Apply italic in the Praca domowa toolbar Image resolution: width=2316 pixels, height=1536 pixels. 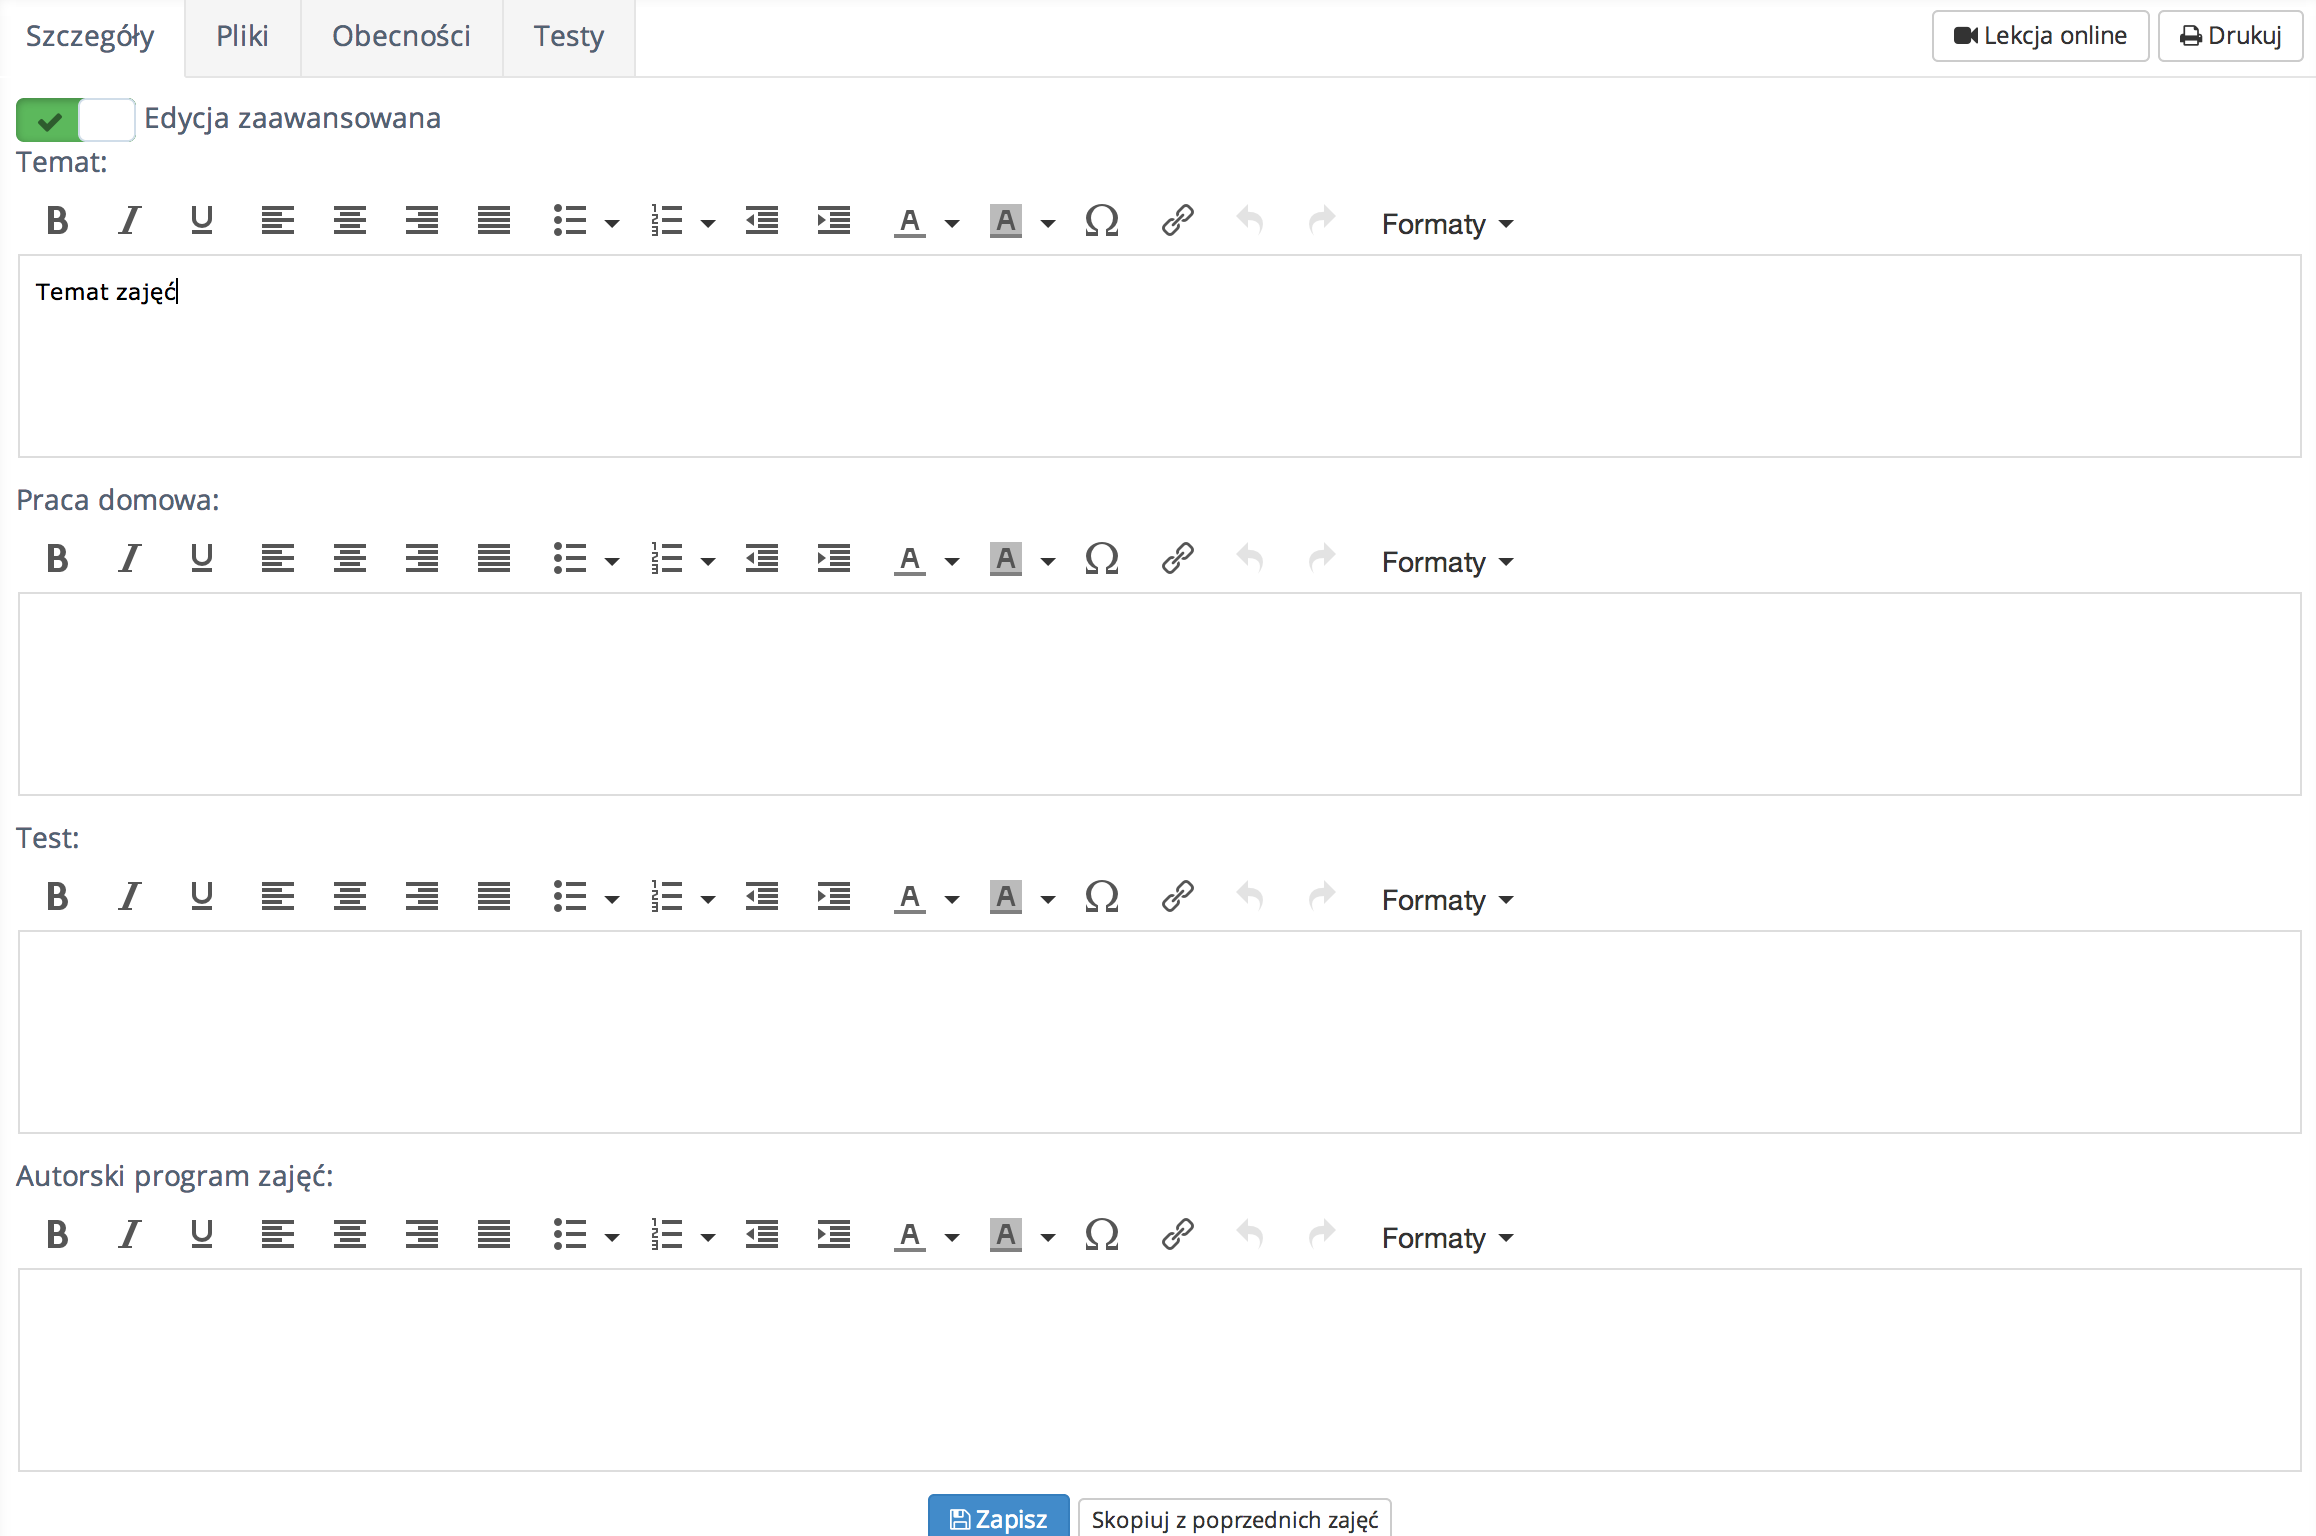point(129,558)
